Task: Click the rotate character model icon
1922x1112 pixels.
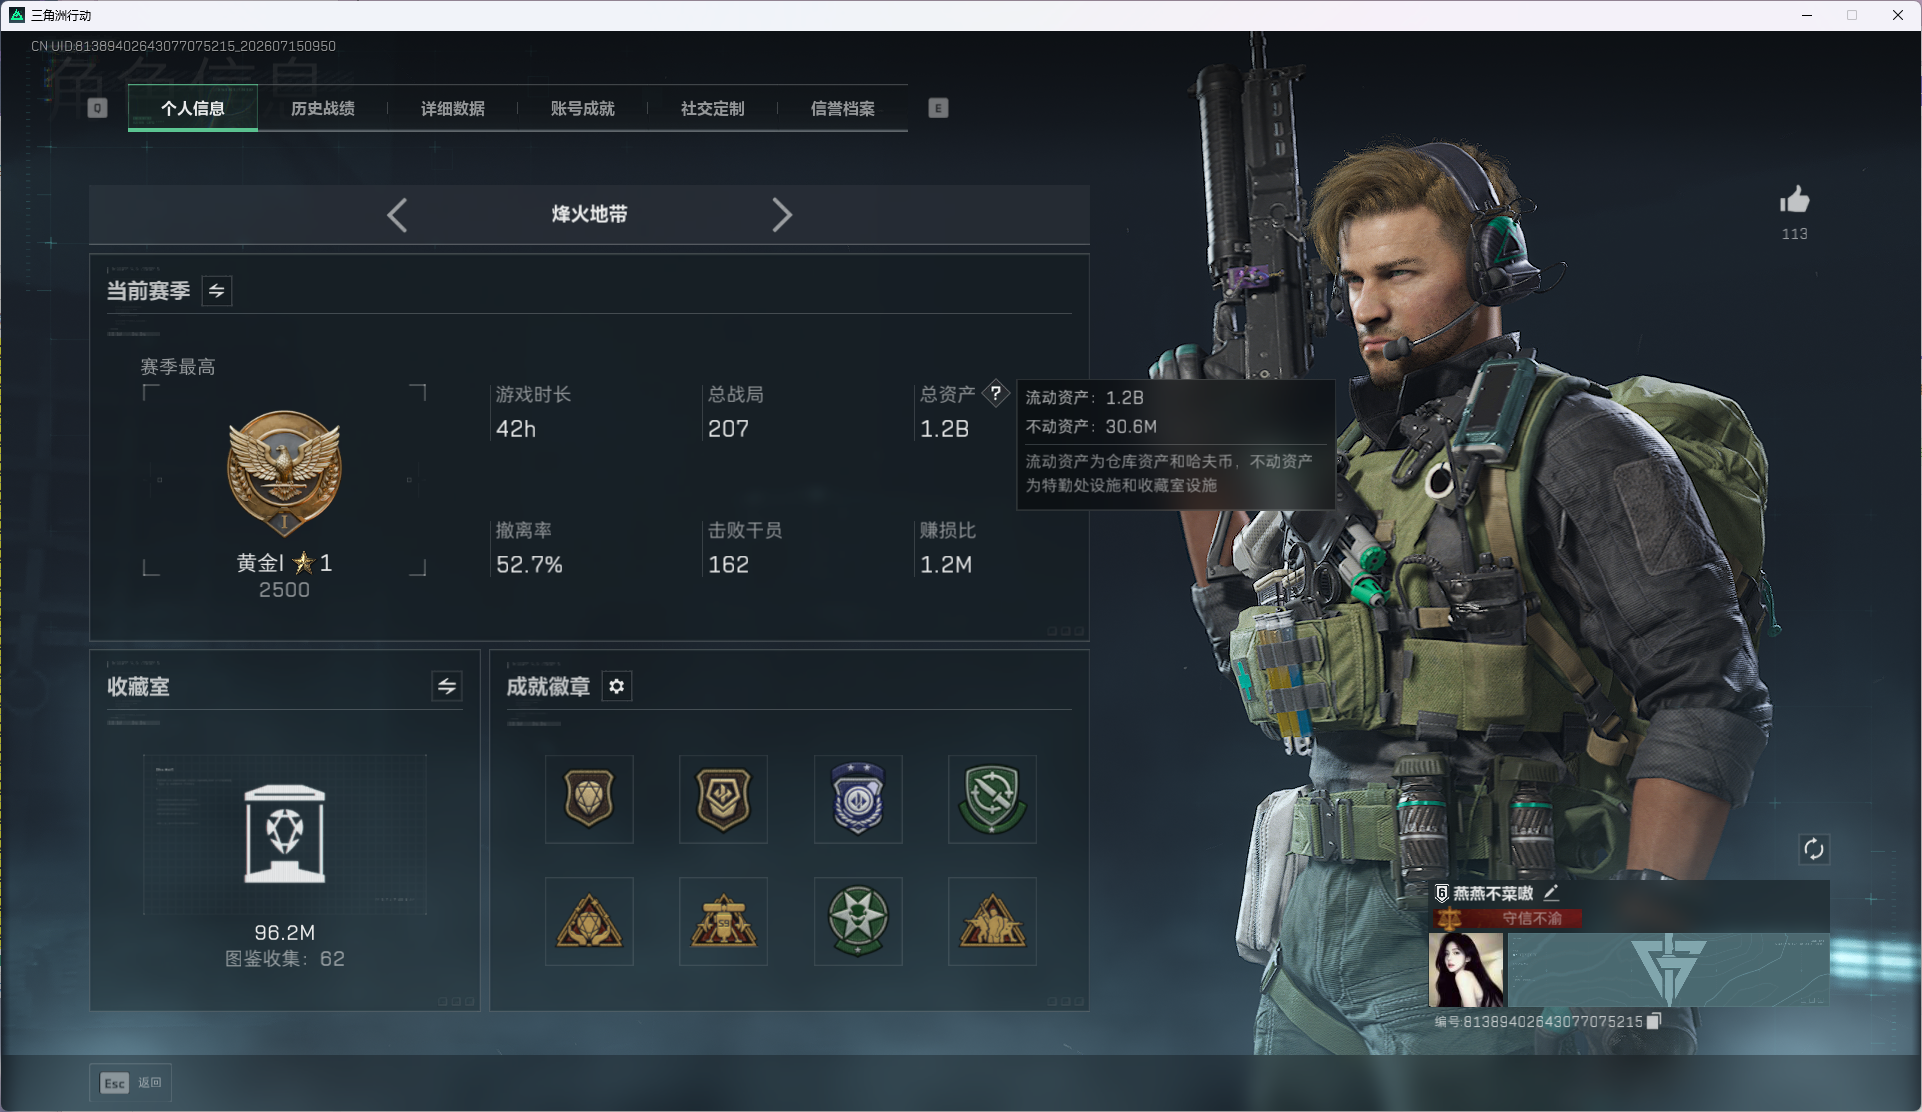Action: click(x=1814, y=850)
